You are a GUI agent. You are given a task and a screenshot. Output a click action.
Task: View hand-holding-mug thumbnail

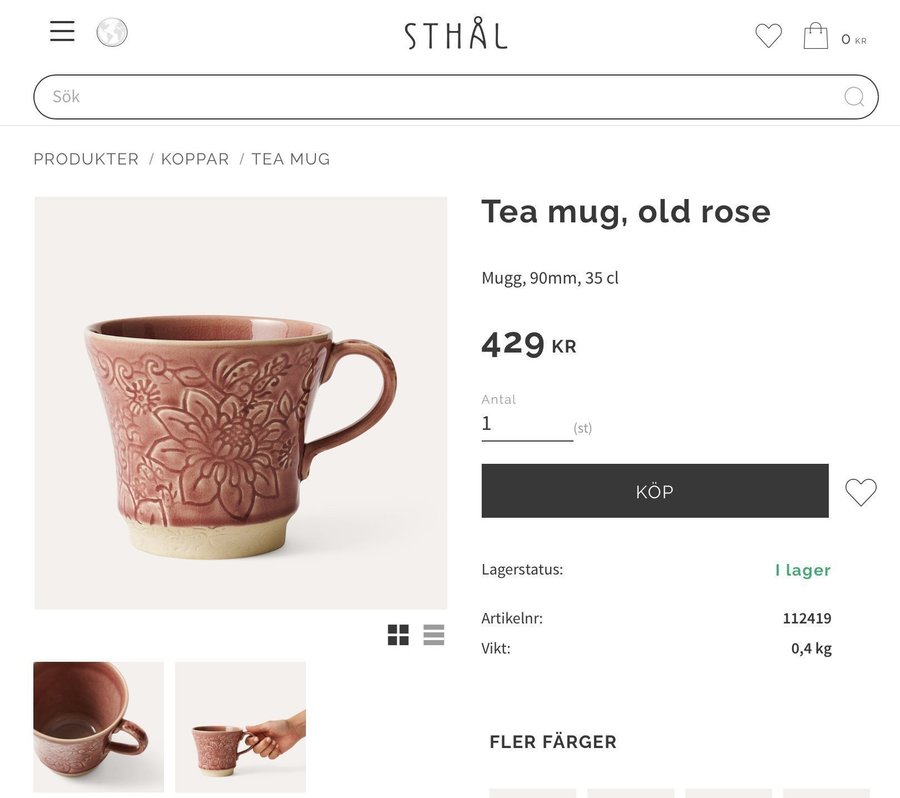tap(240, 727)
